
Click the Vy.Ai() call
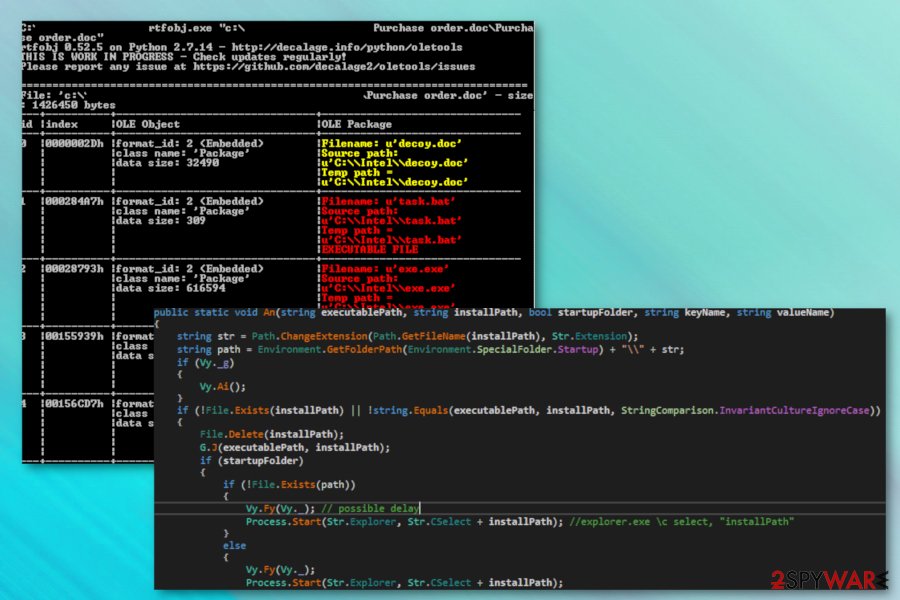[x=223, y=386]
